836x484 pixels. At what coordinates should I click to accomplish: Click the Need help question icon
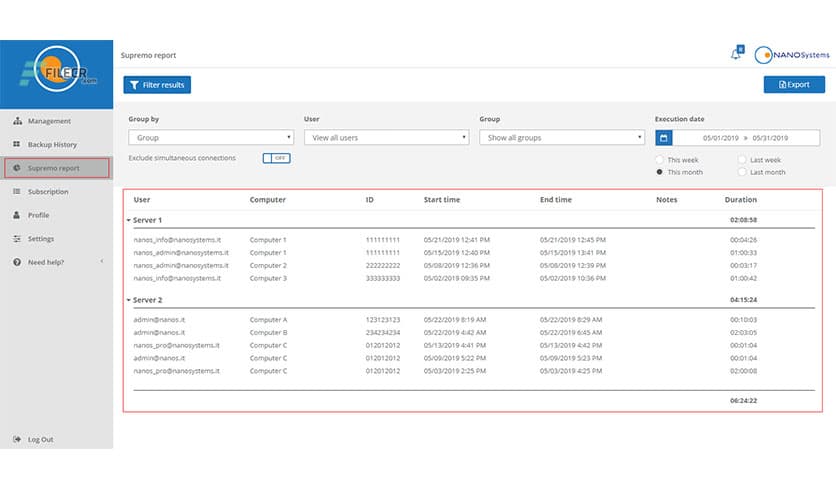(x=17, y=262)
